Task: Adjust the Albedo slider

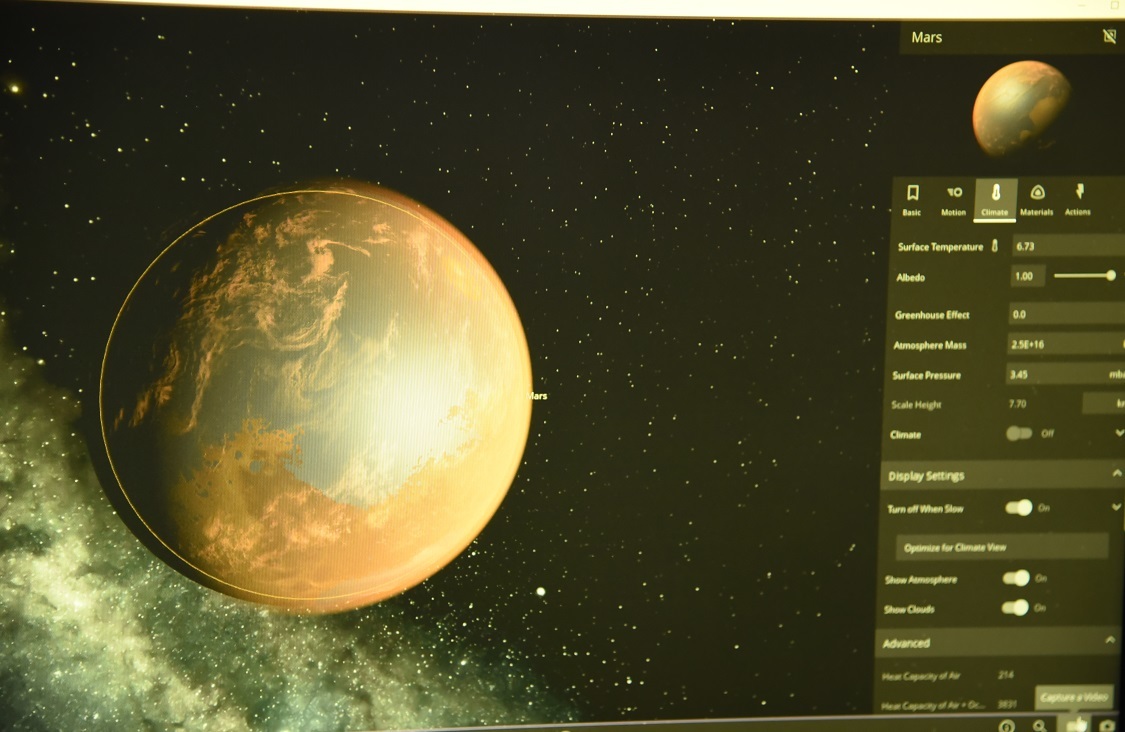Action: tap(1085, 276)
